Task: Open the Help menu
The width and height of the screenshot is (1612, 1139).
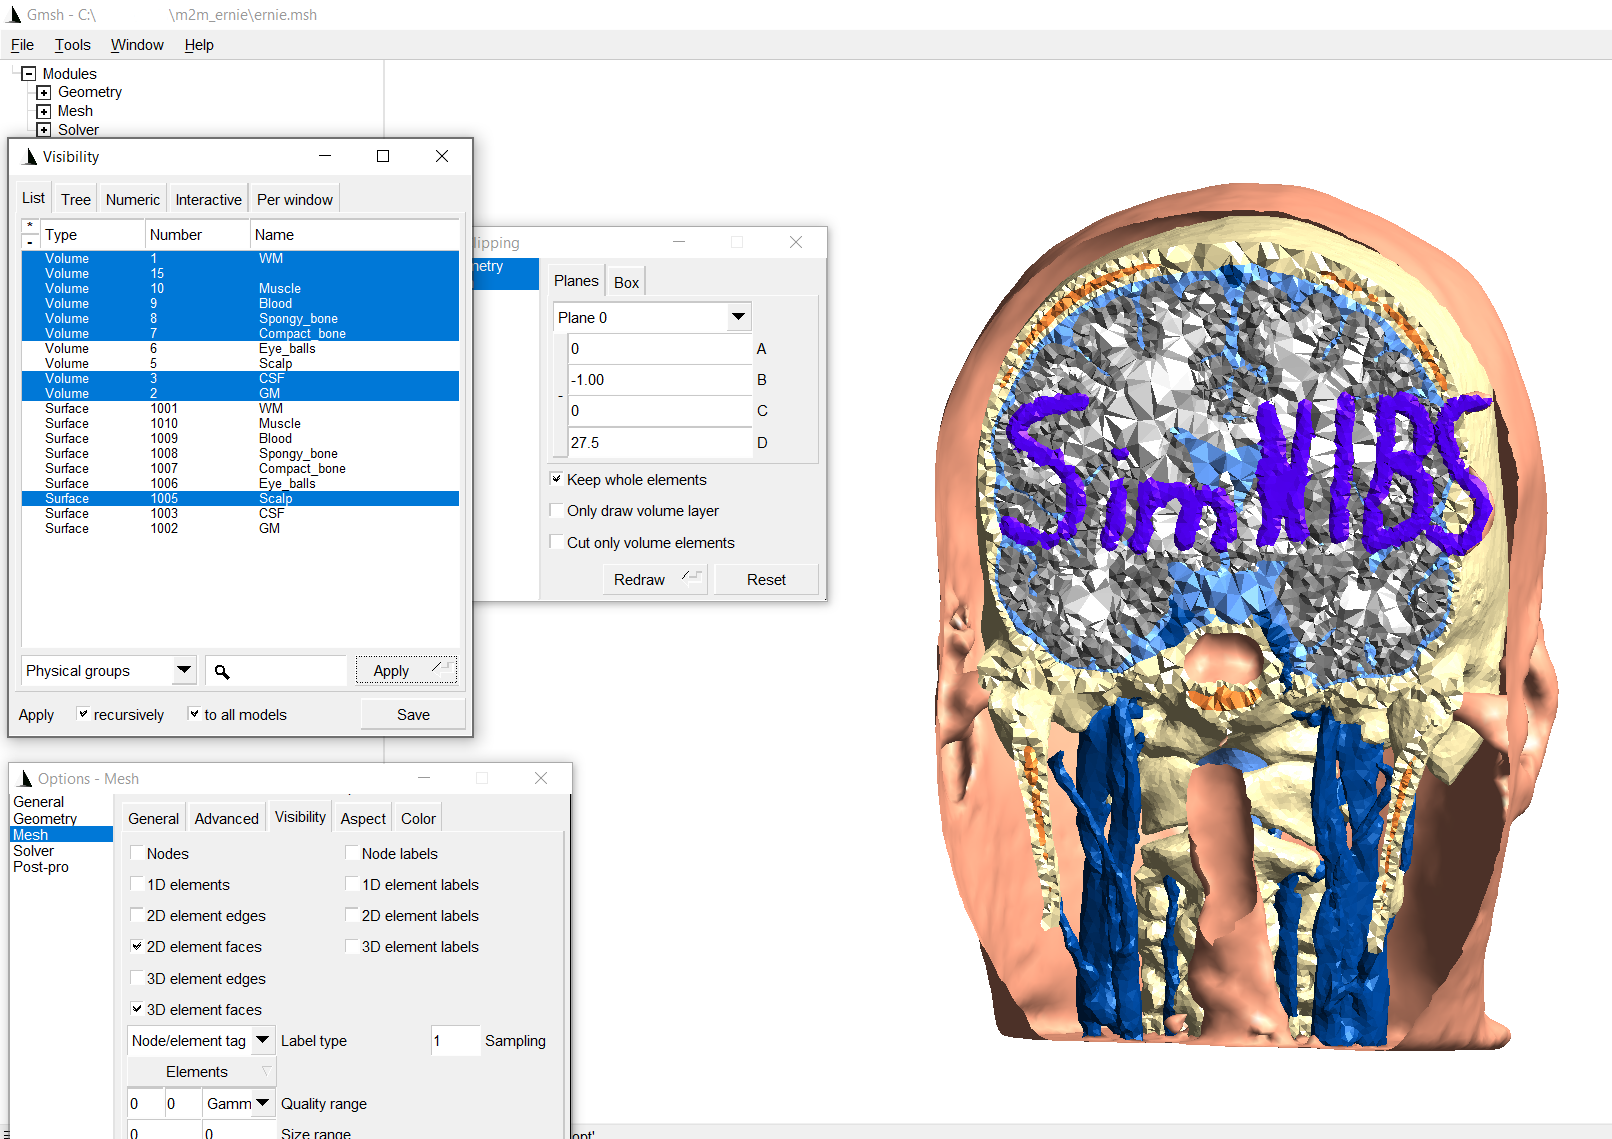Action: (x=199, y=45)
